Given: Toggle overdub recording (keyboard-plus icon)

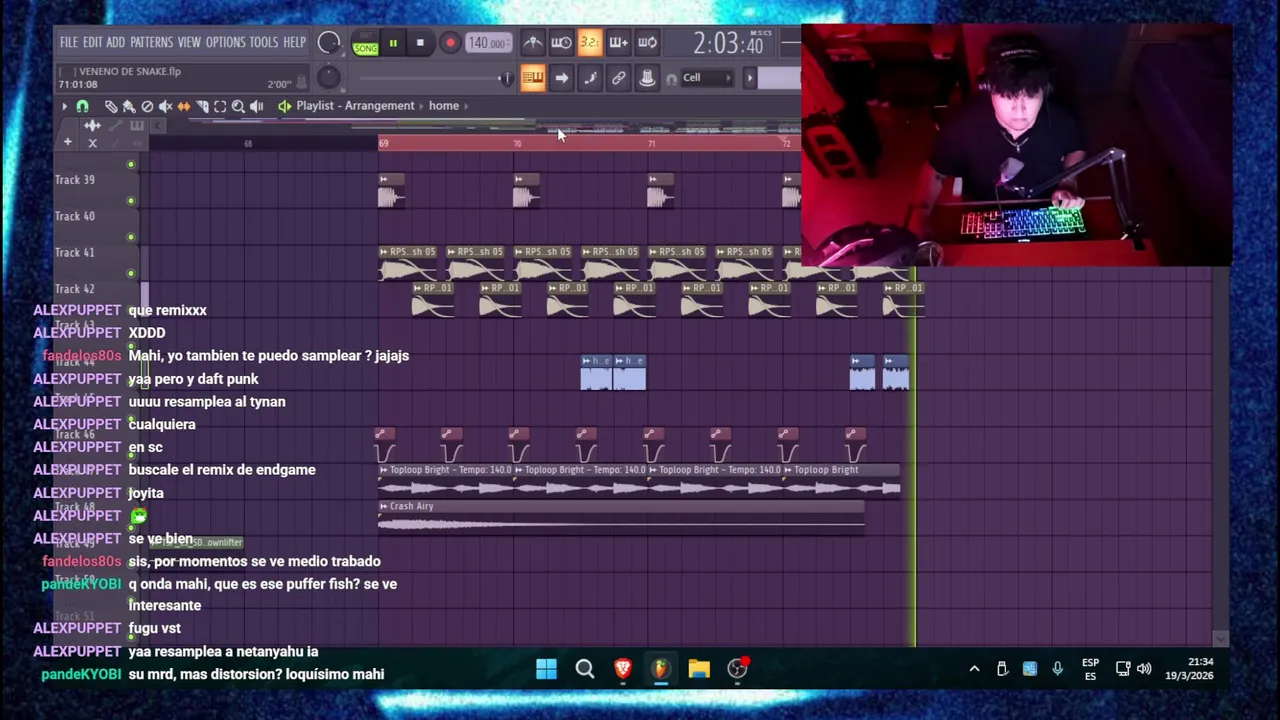Looking at the screenshot, I should 618,43.
